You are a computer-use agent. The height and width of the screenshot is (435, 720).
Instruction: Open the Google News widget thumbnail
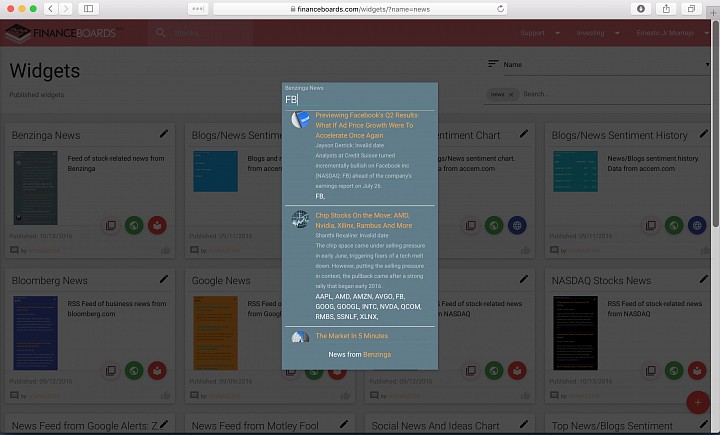pyautogui.click(x=215, y=333)
